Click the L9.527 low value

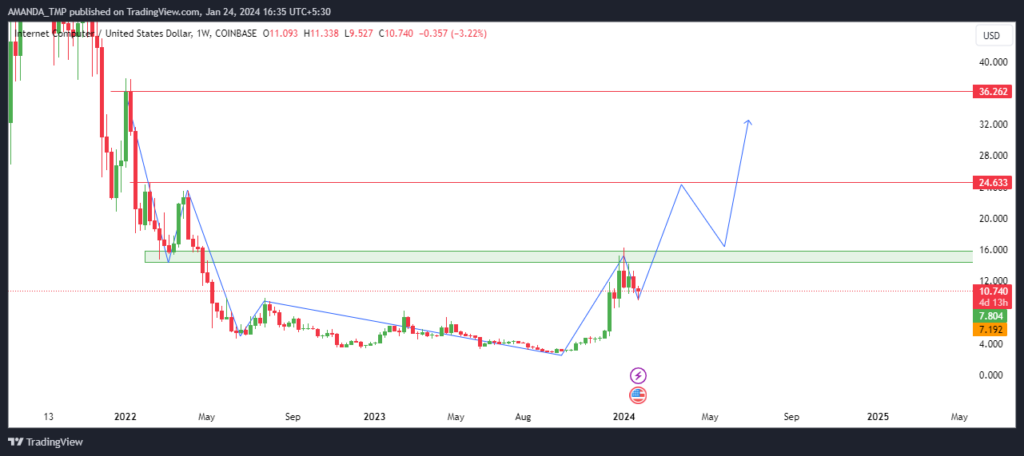pyautogui.click(x=358, y=34)
